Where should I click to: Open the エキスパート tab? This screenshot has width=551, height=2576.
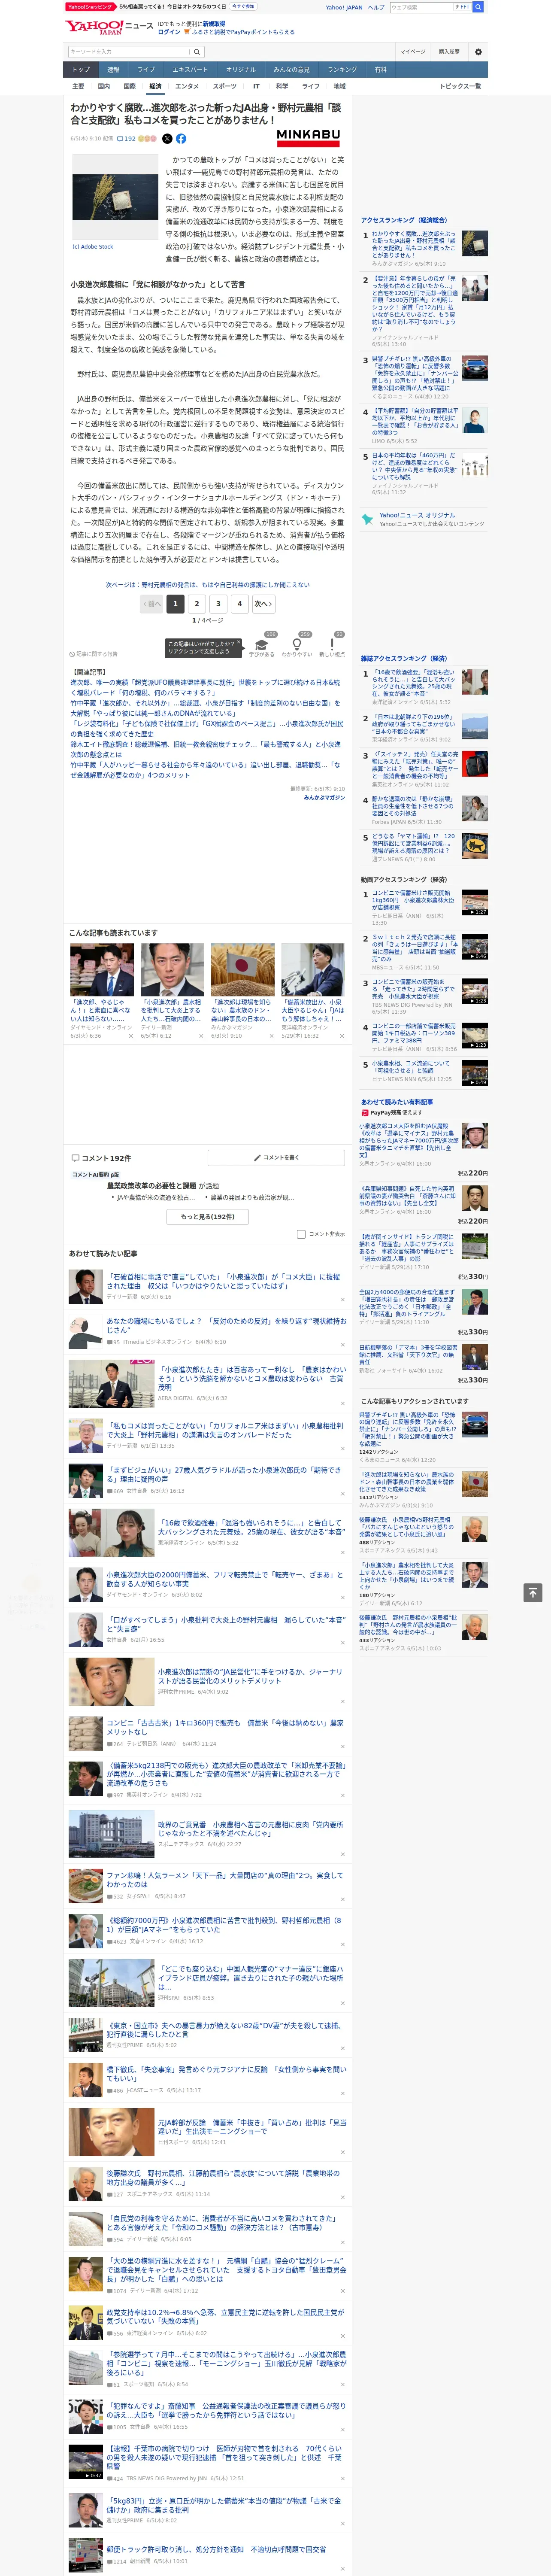click(190, 70)
